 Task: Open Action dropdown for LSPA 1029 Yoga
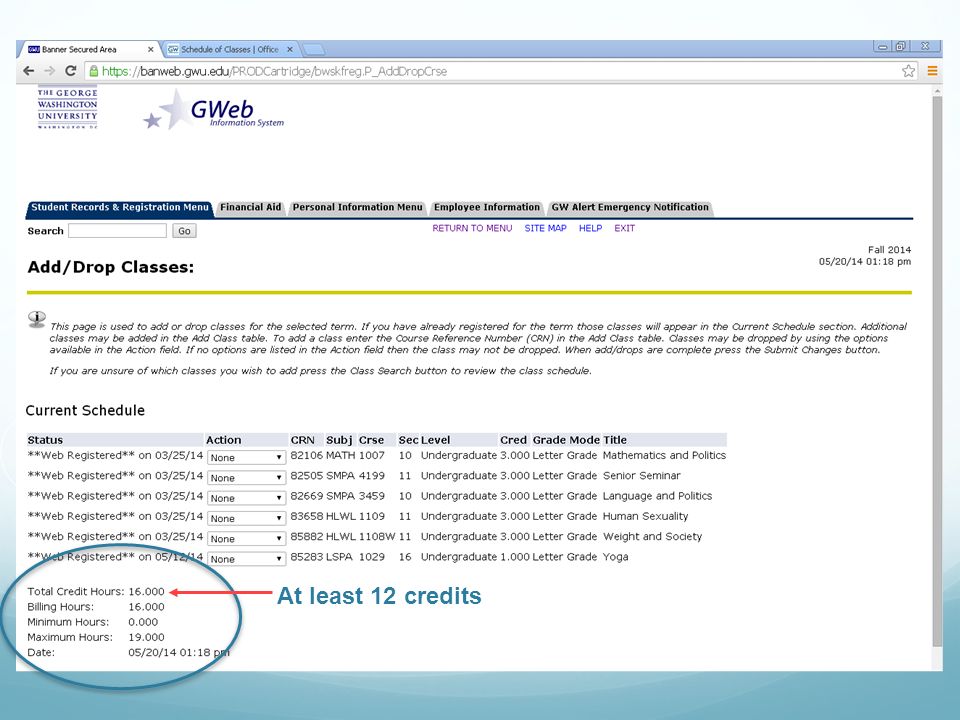point(246,558)
